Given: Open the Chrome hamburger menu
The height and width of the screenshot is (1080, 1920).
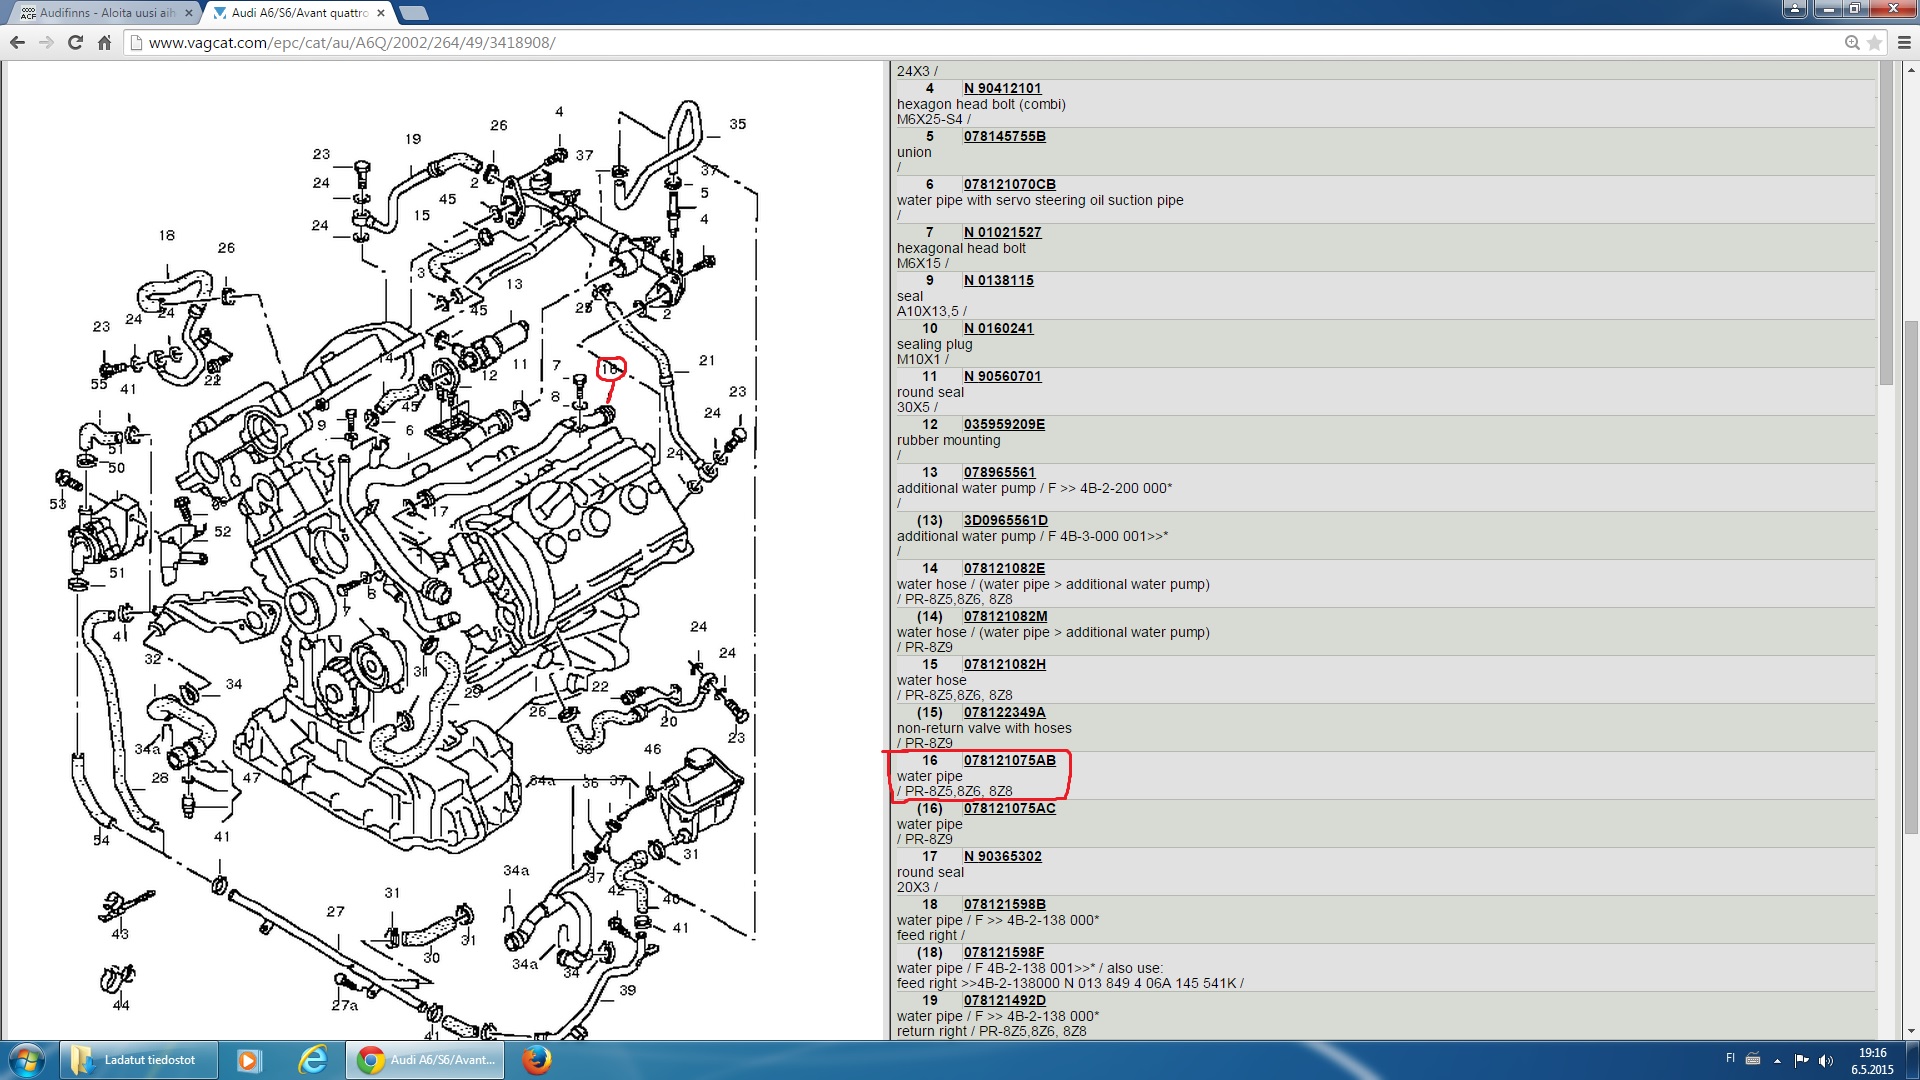Looking at the screenshot, I should click(1904, 43).
